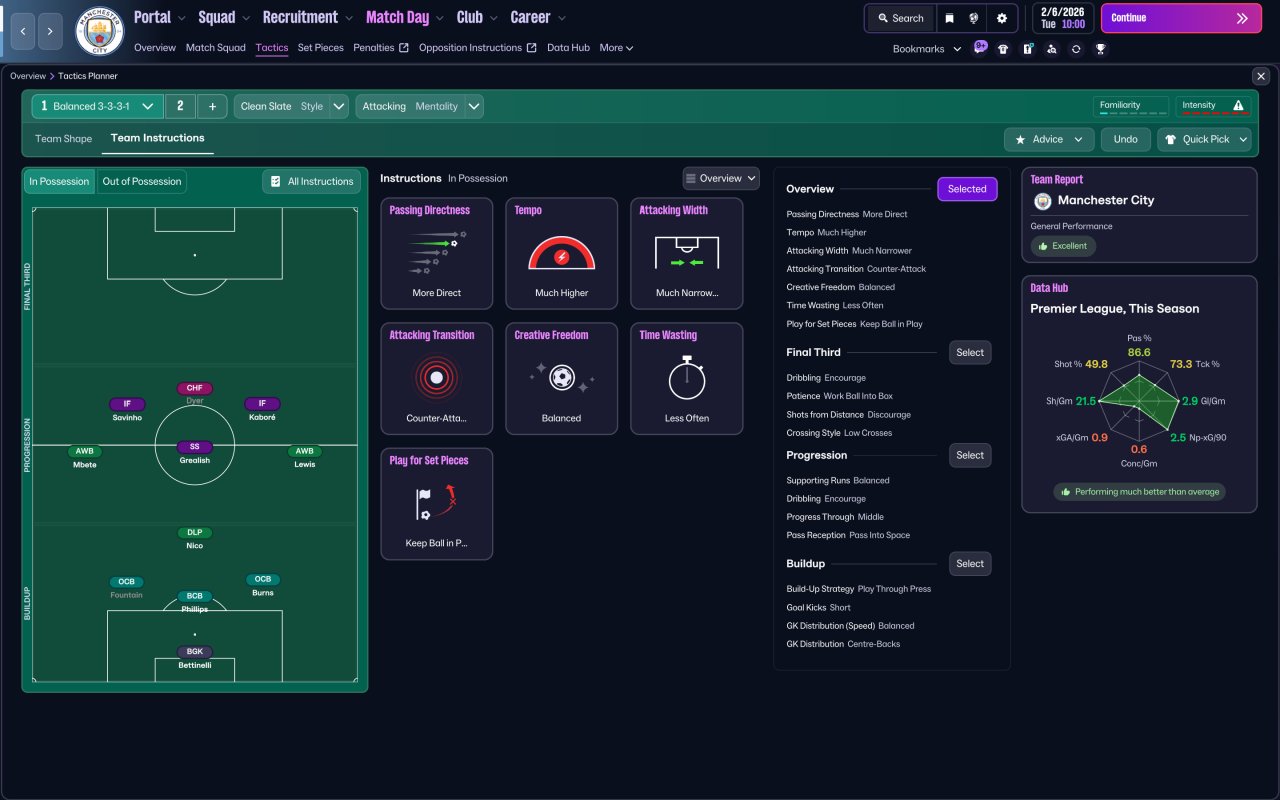Screen dimensions: 1280x800
Task: Open the Overview instructions view dropdown
Action: coord(721,178)
